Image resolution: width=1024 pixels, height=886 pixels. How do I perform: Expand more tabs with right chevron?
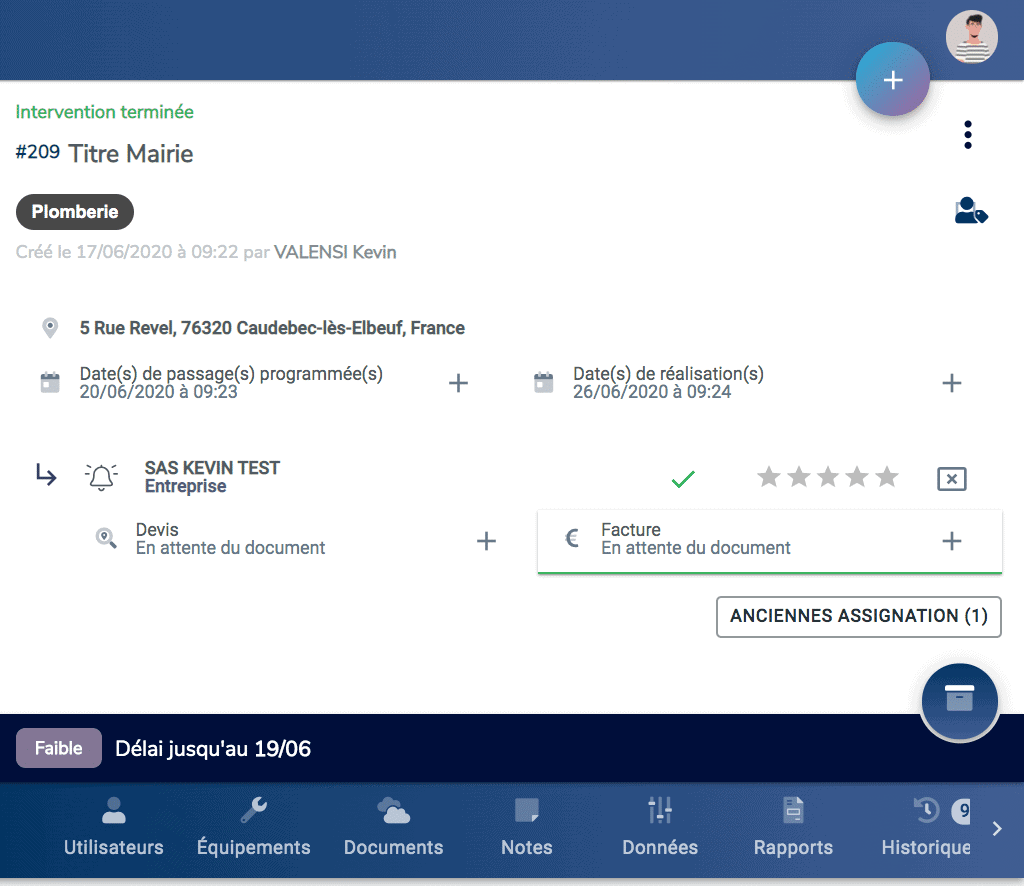(x=997, y=829)
